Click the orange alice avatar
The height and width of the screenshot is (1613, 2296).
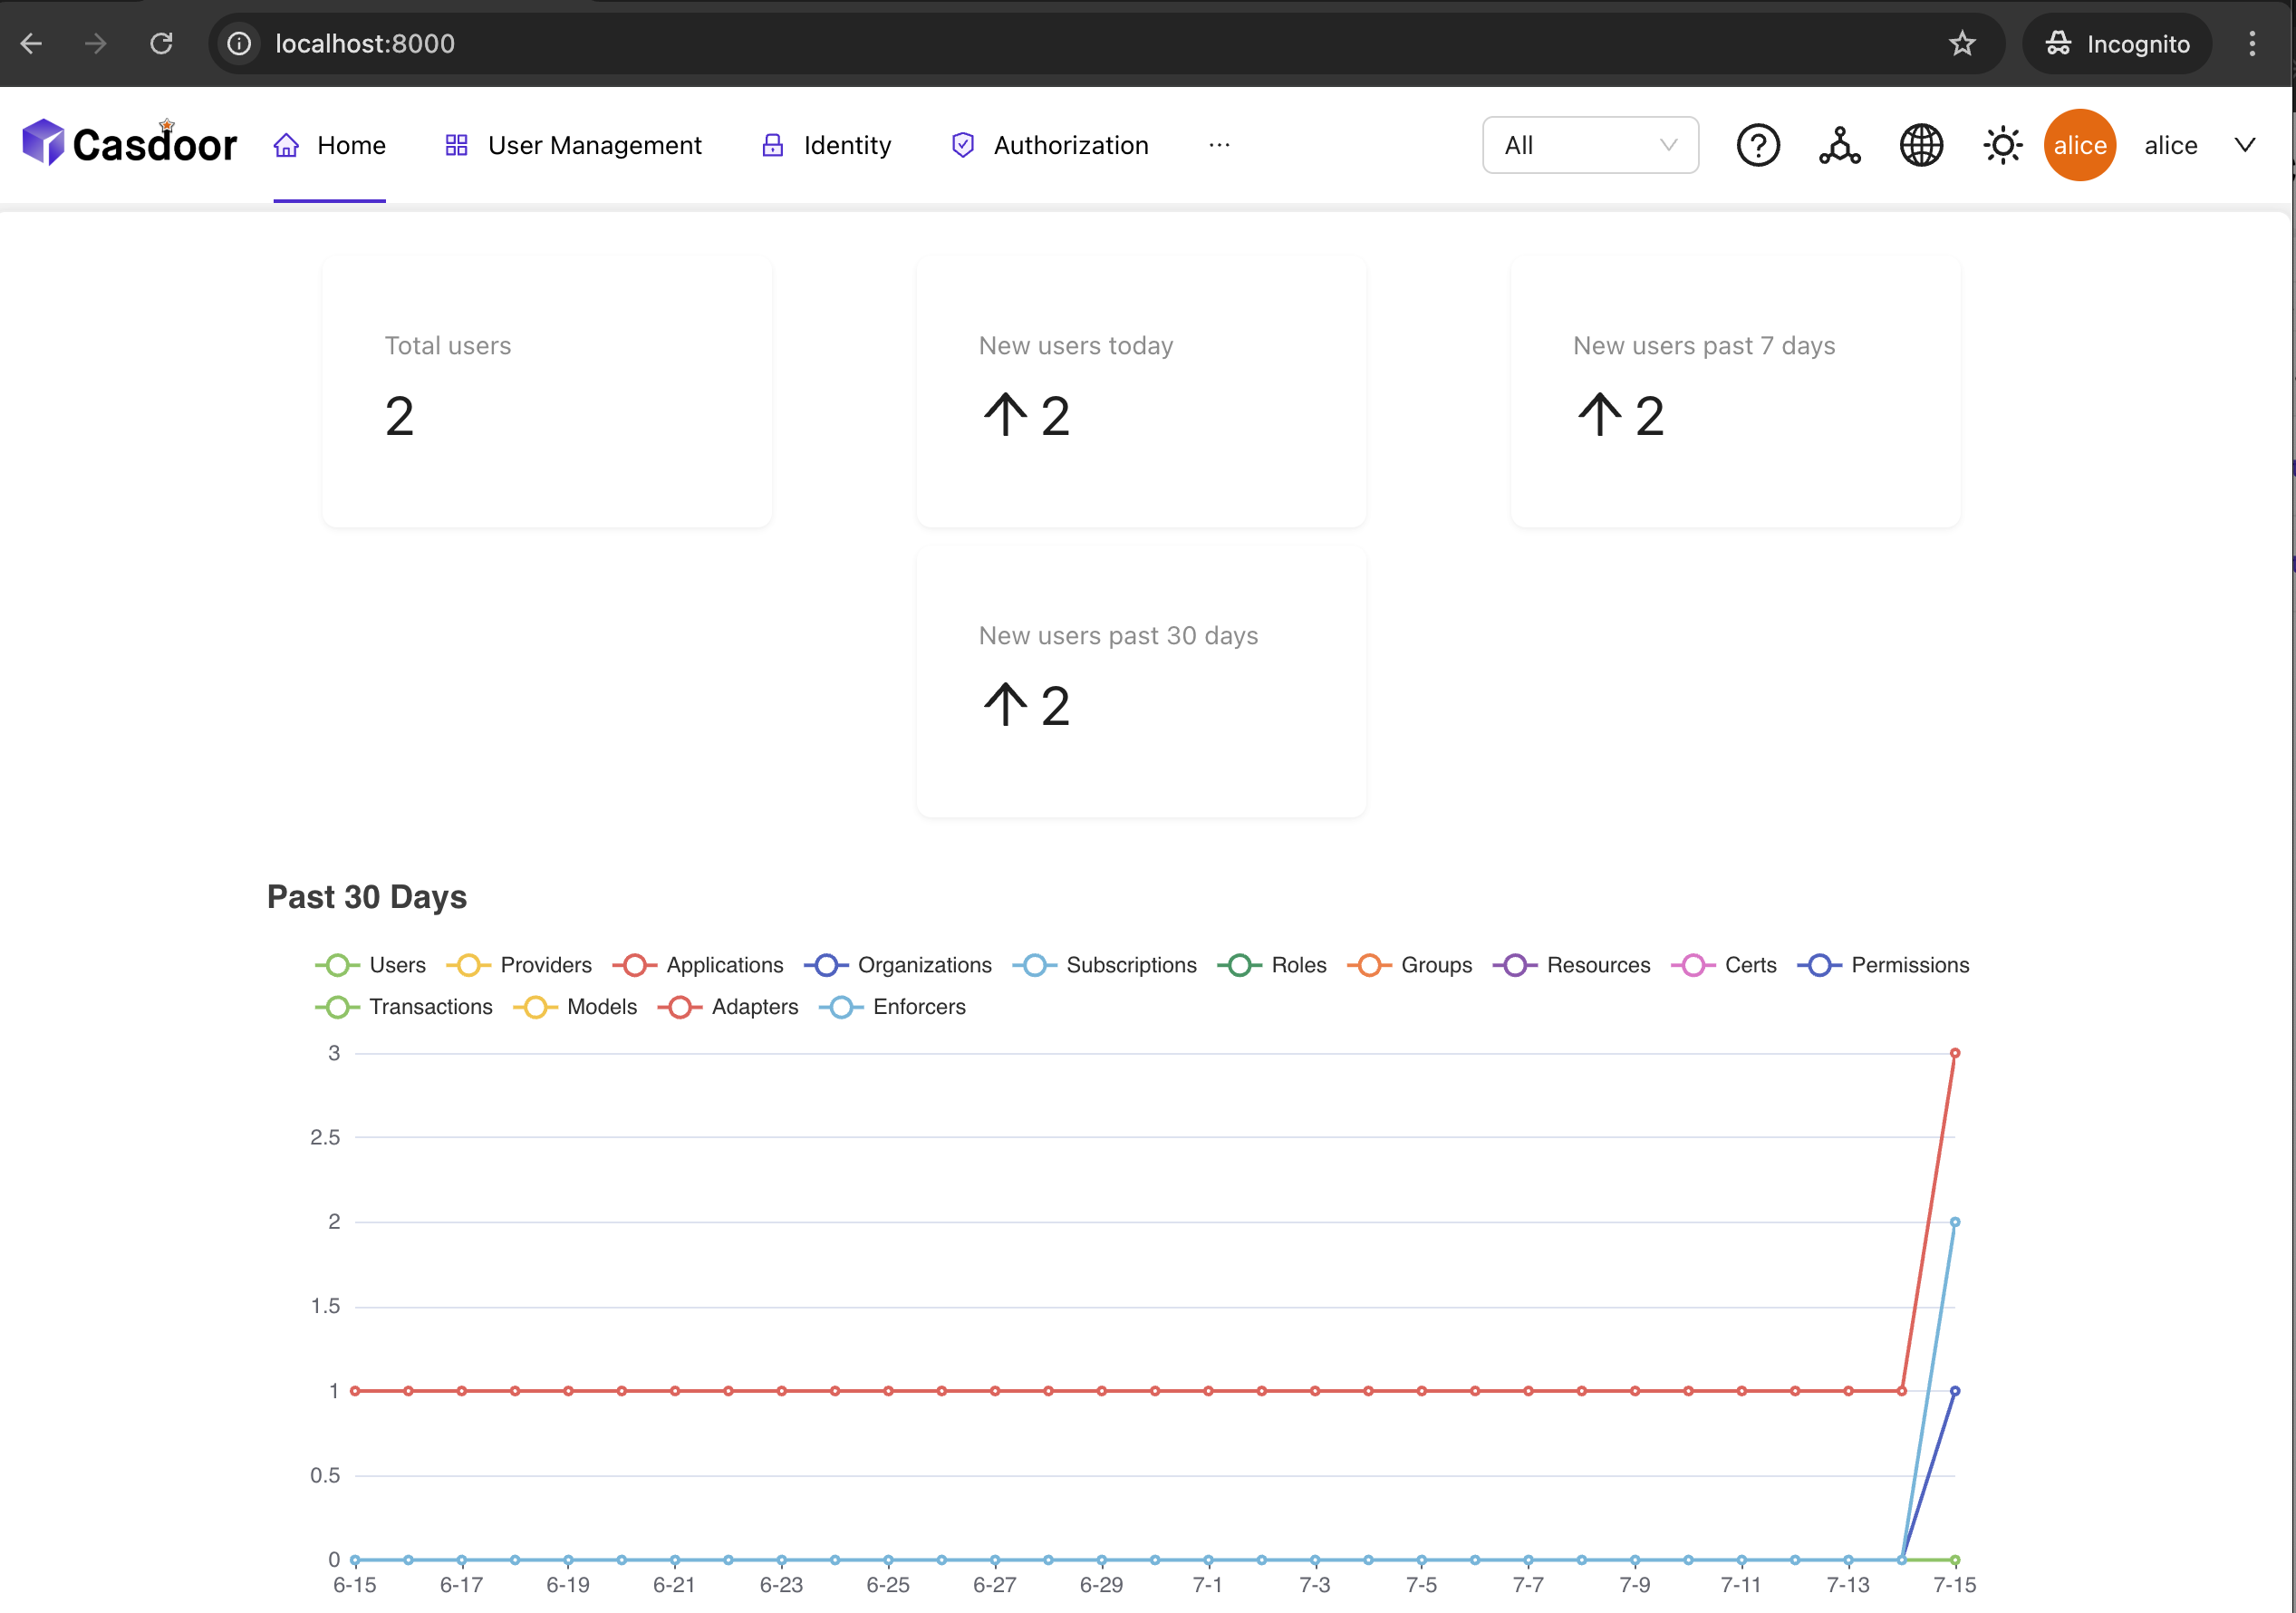coord(2079,145)
